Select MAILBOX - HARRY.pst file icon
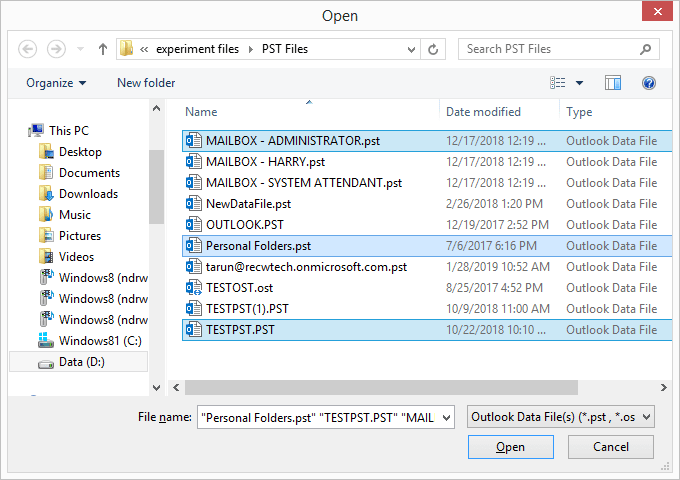The image size is (680, 480). [x=194, y=161]
